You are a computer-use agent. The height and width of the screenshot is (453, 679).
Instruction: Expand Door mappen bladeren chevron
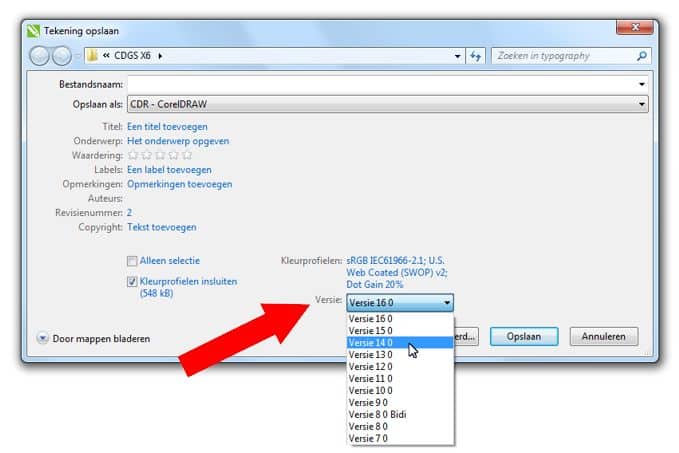click(x=42, y=338)
